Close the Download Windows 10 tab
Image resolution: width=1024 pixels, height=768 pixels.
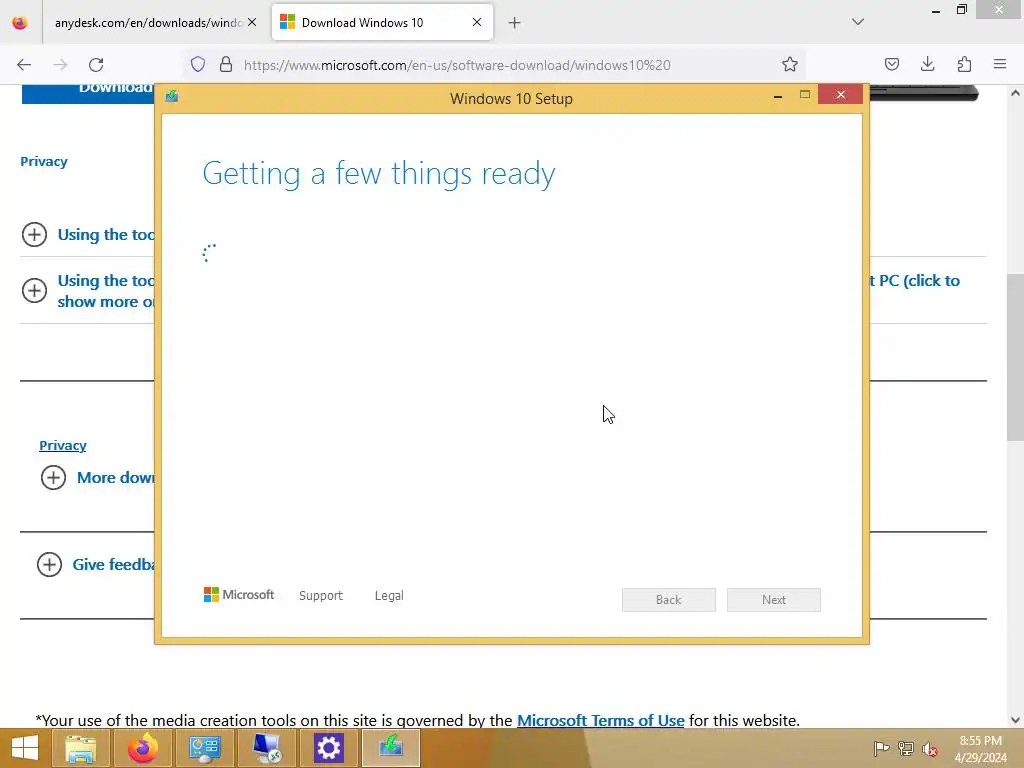click(x=477, y=22)
